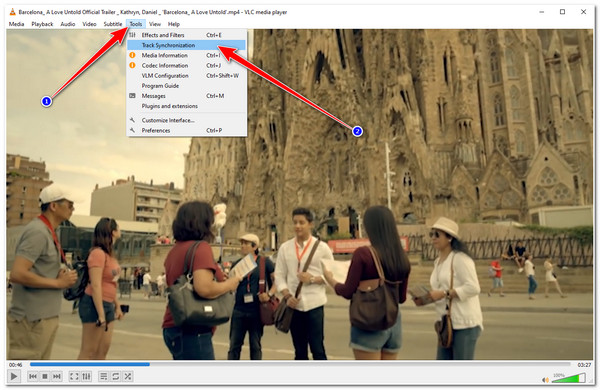Toggle the playlist view icon
This screenshot has width=600, height=390.
(x=103, y=377)
